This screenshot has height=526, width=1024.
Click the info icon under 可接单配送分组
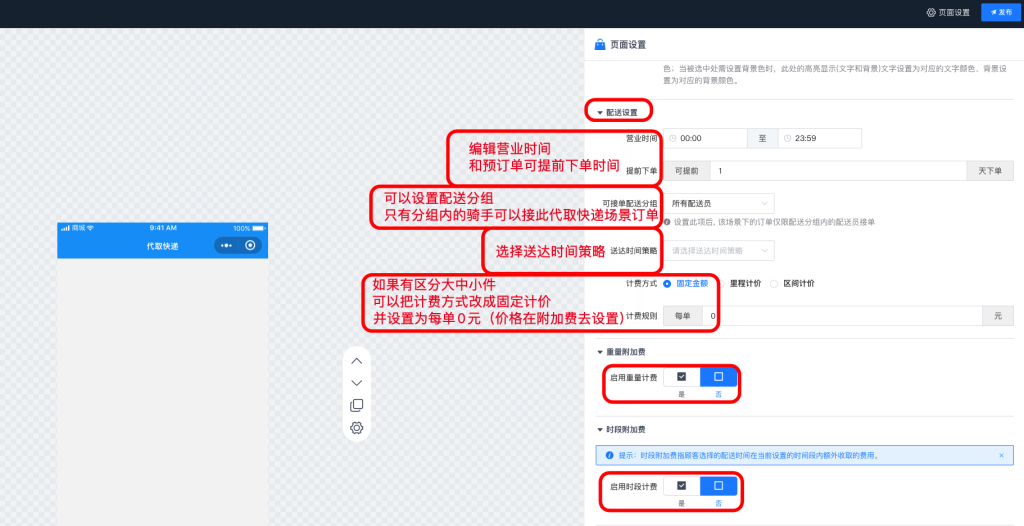click(667, 222)
